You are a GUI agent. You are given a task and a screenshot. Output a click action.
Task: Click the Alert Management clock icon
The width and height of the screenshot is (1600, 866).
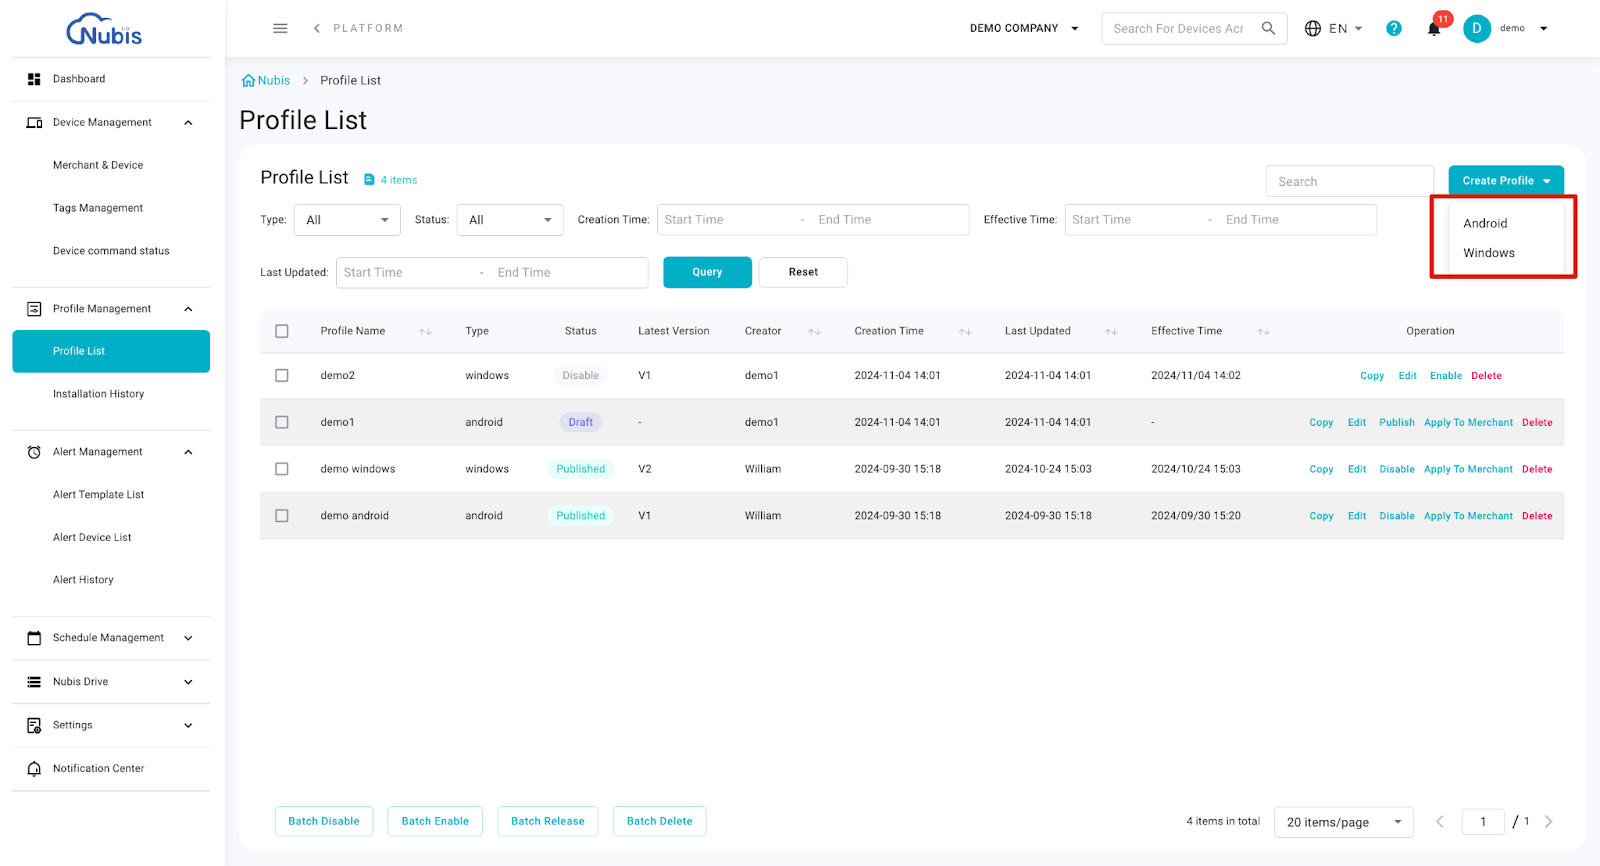pyautogui.click(x=34, y=452)
